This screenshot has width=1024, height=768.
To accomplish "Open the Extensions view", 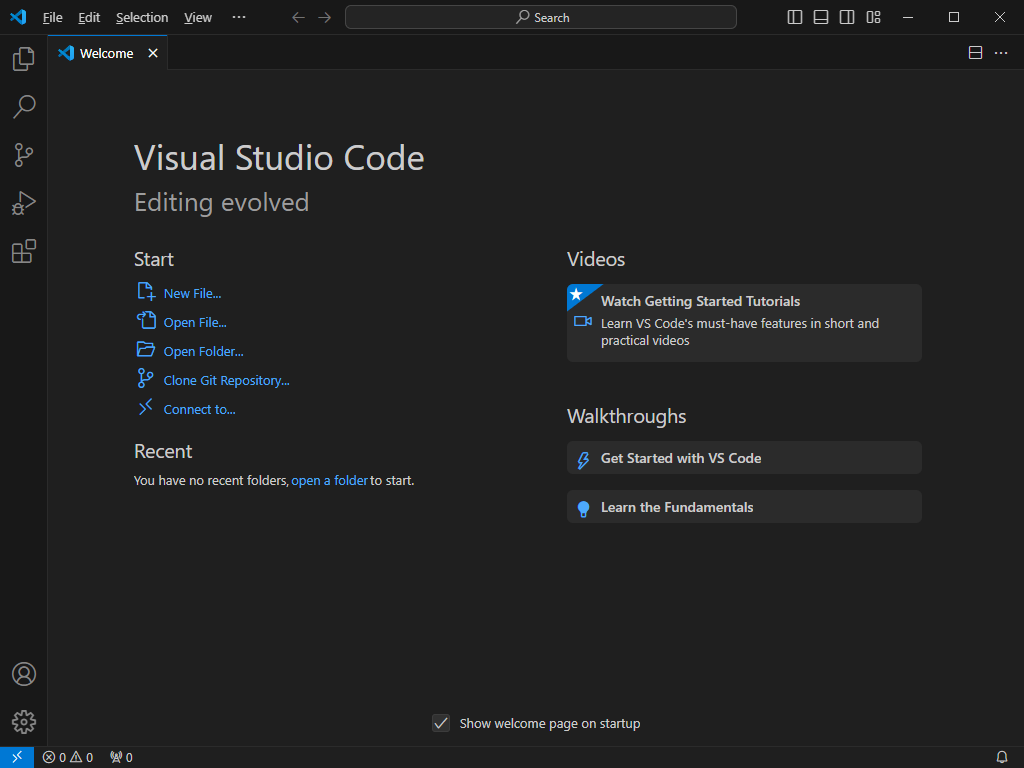I will (24, 251).
